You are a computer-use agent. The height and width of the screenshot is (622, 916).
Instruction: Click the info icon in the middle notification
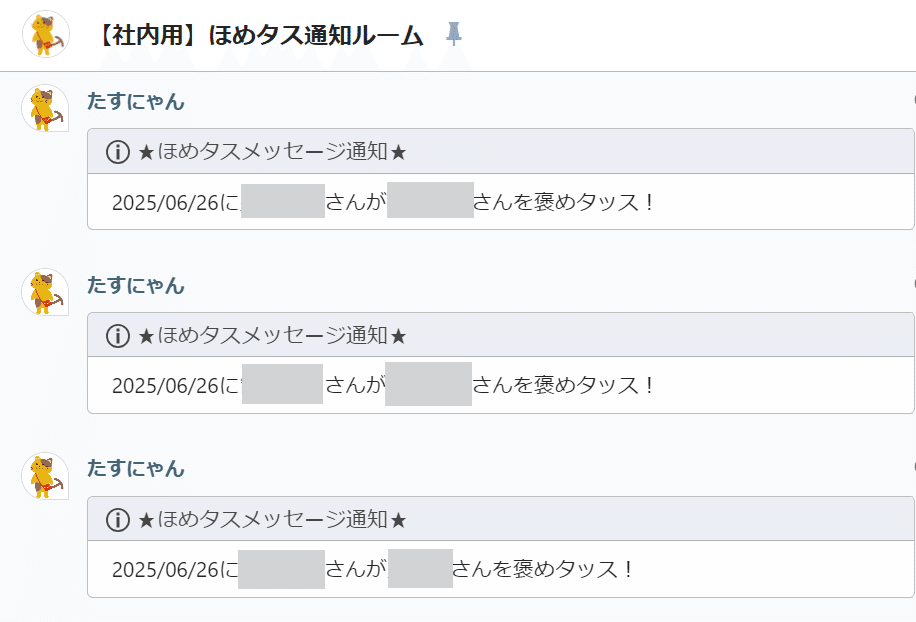point(118,336)
